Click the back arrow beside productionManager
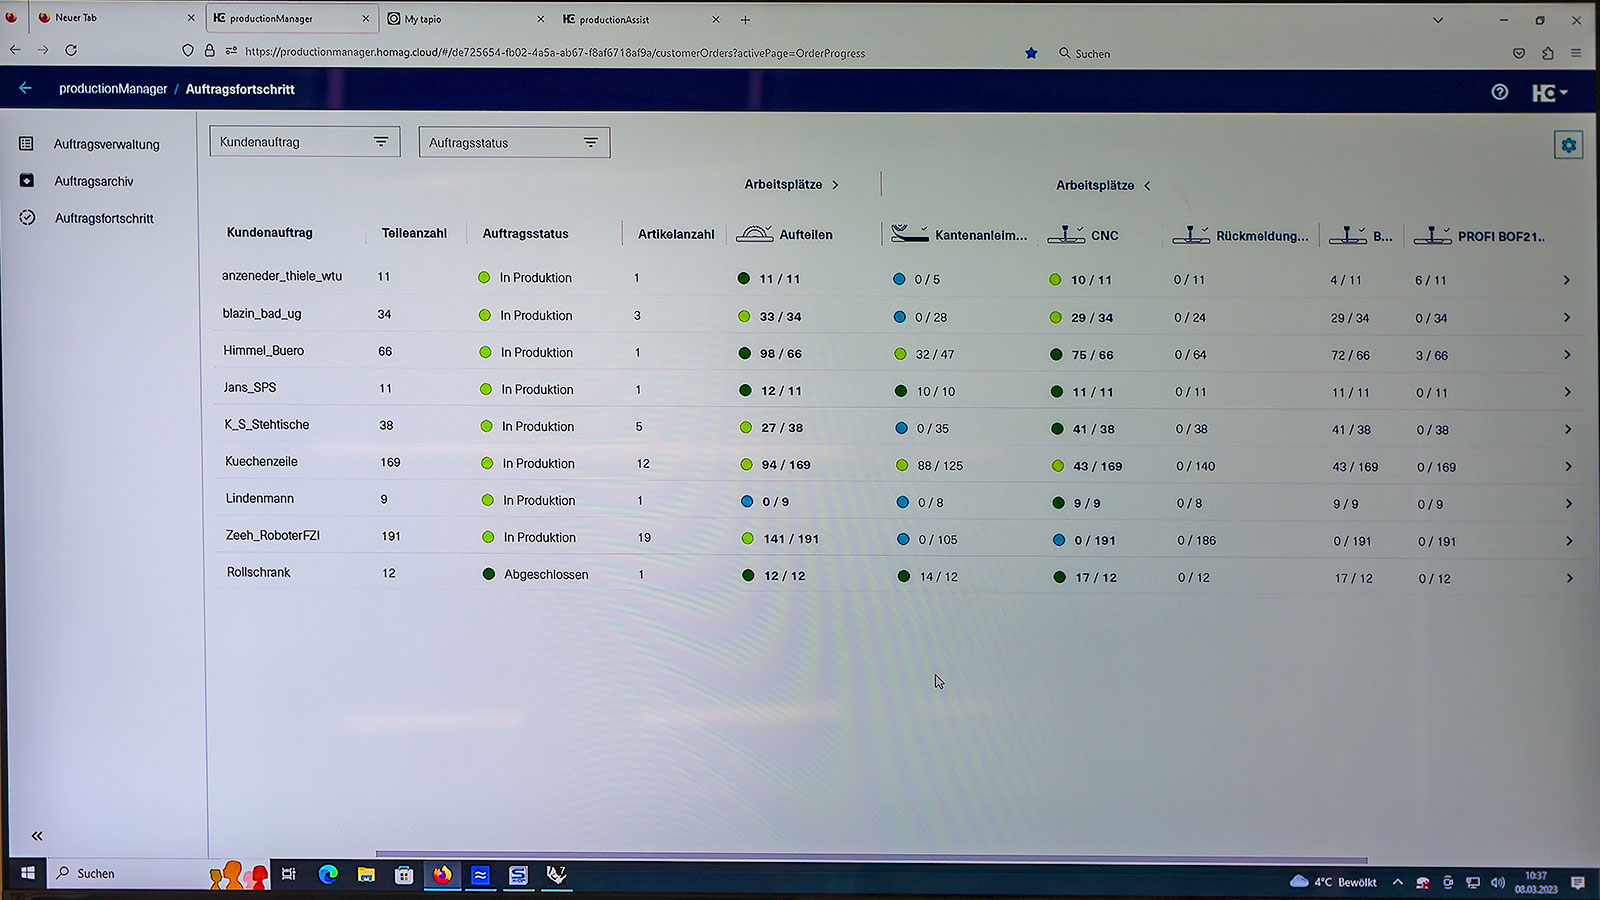The width and height of the screenshot is (1600, 900). (x=26, y=89)
